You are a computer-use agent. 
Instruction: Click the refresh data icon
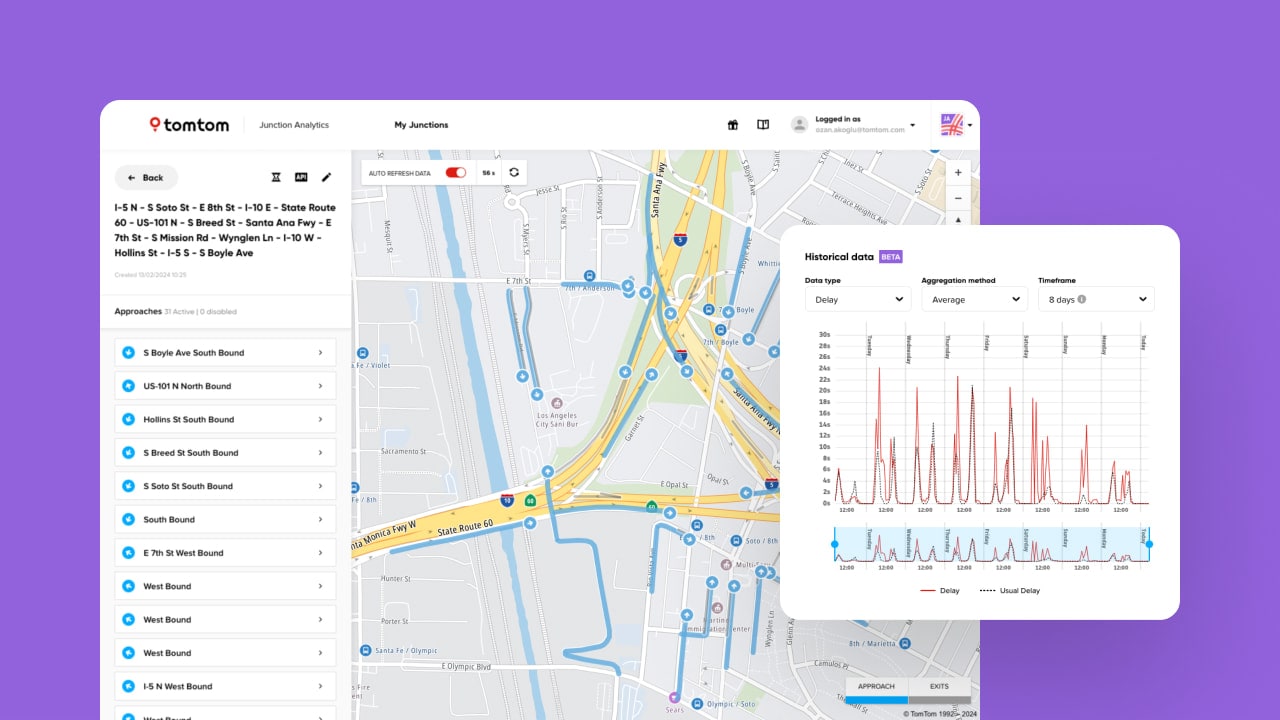point(514,172)
